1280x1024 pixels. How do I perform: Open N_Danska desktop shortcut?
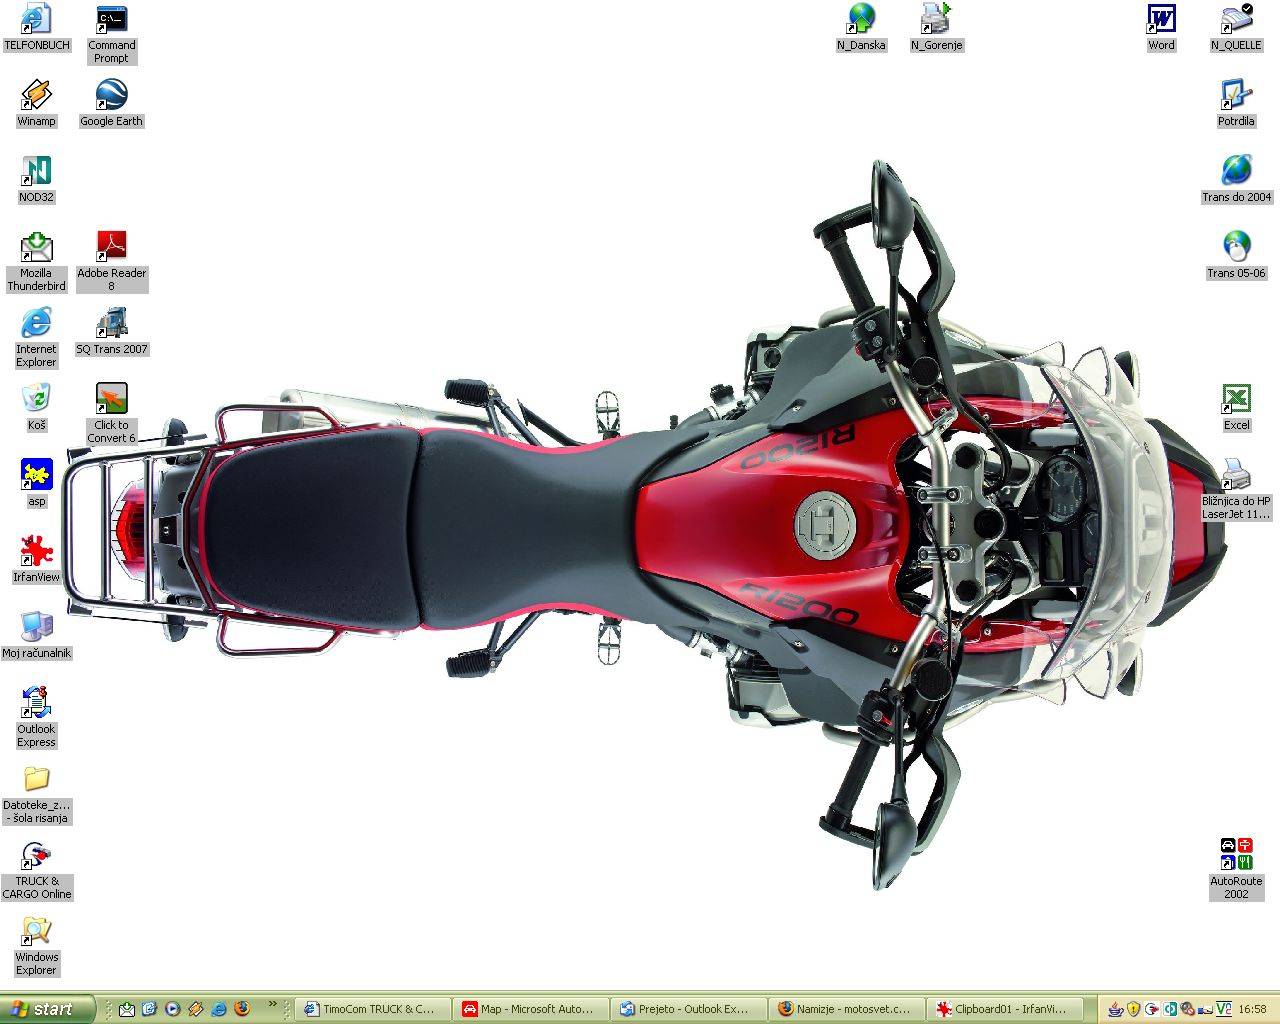(x=861, y=28)
